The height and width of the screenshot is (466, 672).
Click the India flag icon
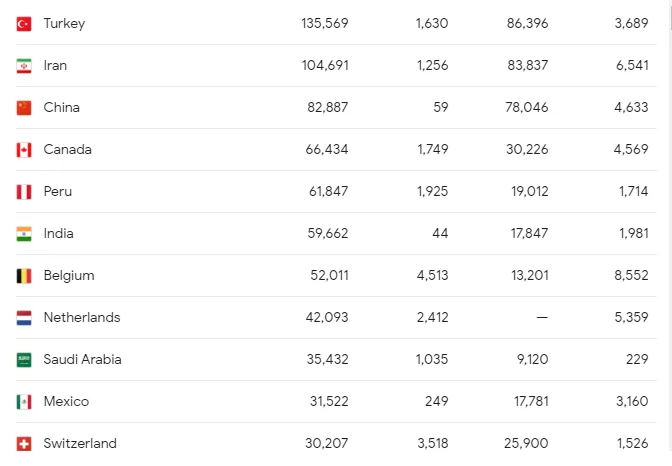click(x=24, y=234)
